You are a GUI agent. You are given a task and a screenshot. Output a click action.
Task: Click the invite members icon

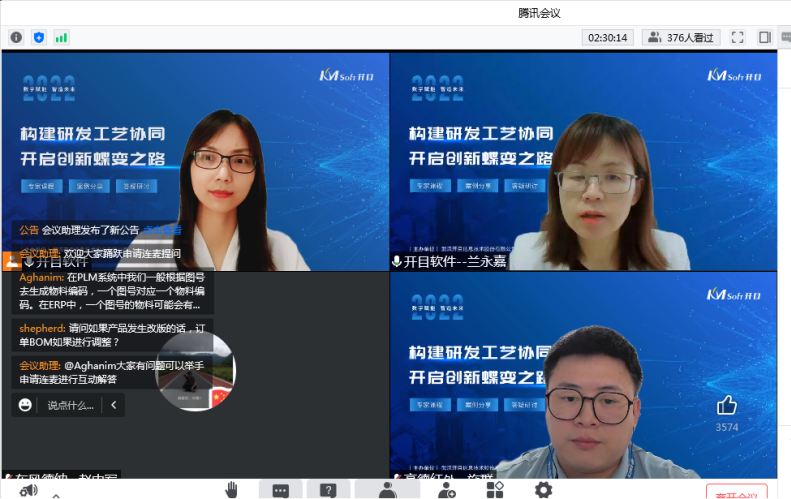point(445,490)
